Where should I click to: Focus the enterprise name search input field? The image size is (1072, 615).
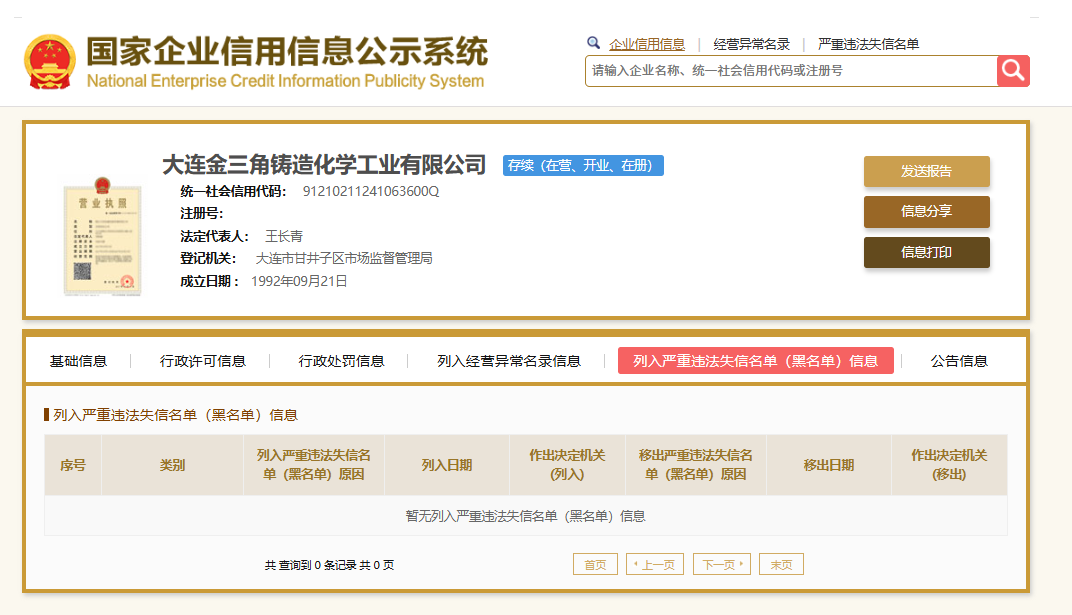pos(791,71)
